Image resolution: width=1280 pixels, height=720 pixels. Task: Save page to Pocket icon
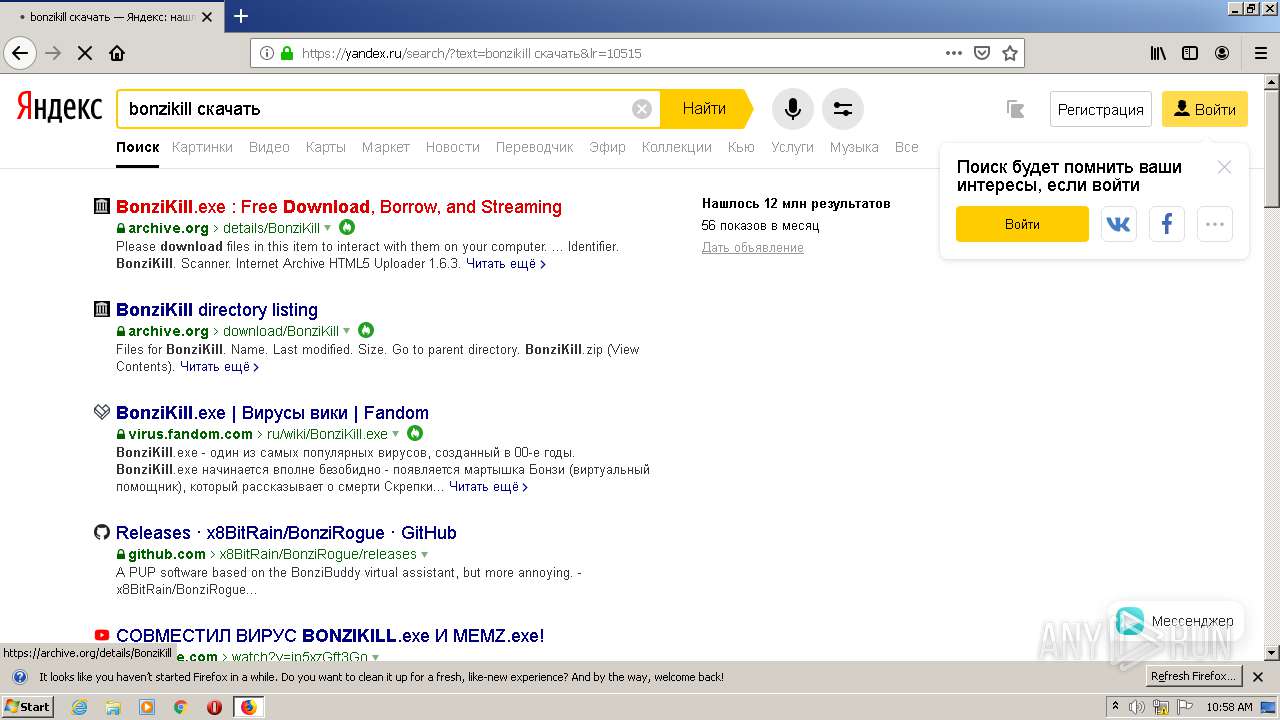(982, 53)
